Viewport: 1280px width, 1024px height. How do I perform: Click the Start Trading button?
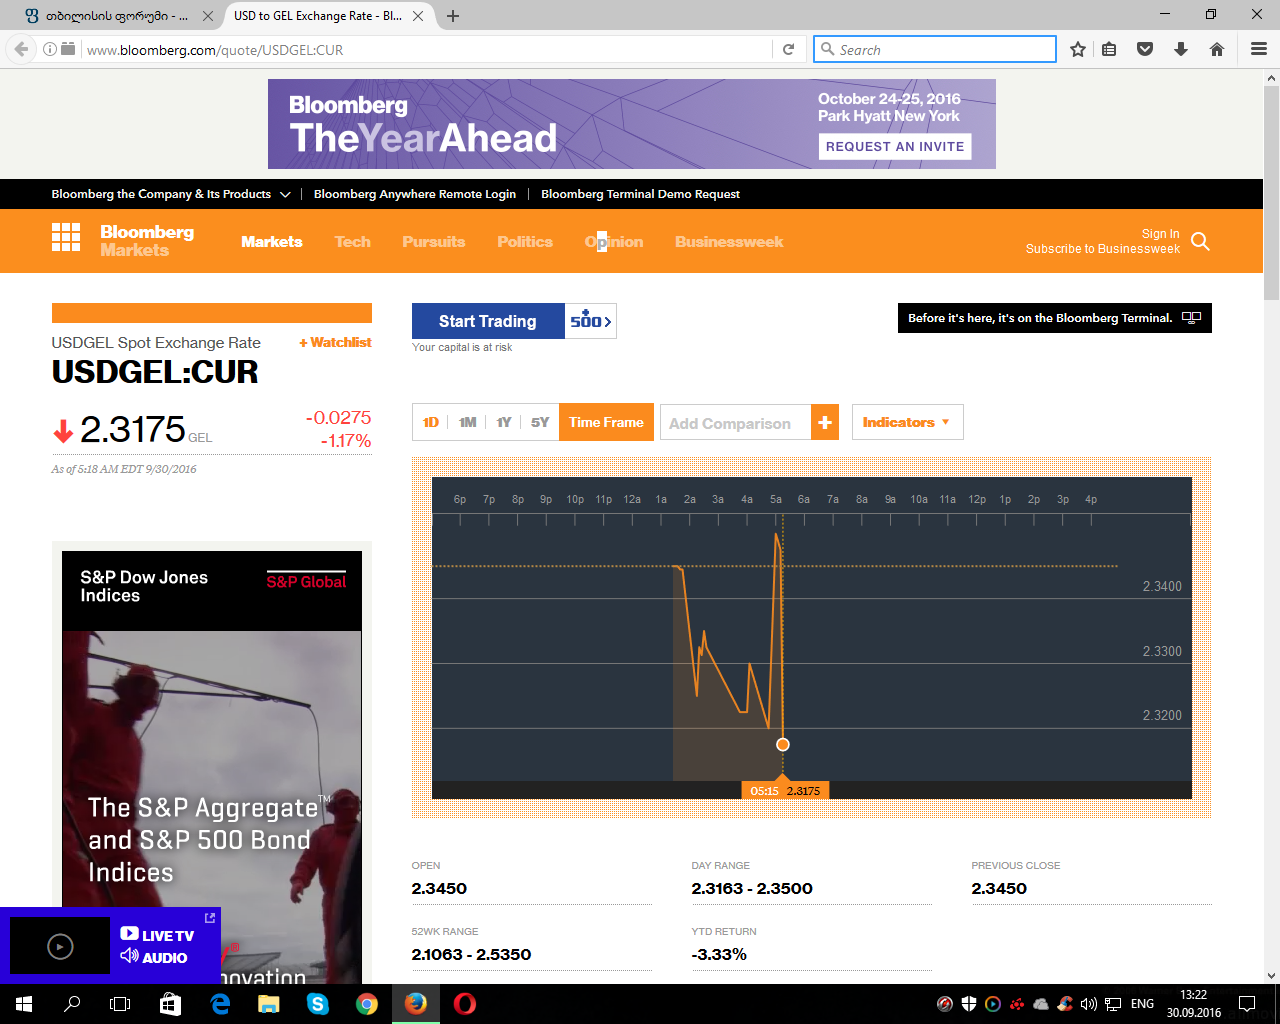pyautogui.click(x=488, y=321)
